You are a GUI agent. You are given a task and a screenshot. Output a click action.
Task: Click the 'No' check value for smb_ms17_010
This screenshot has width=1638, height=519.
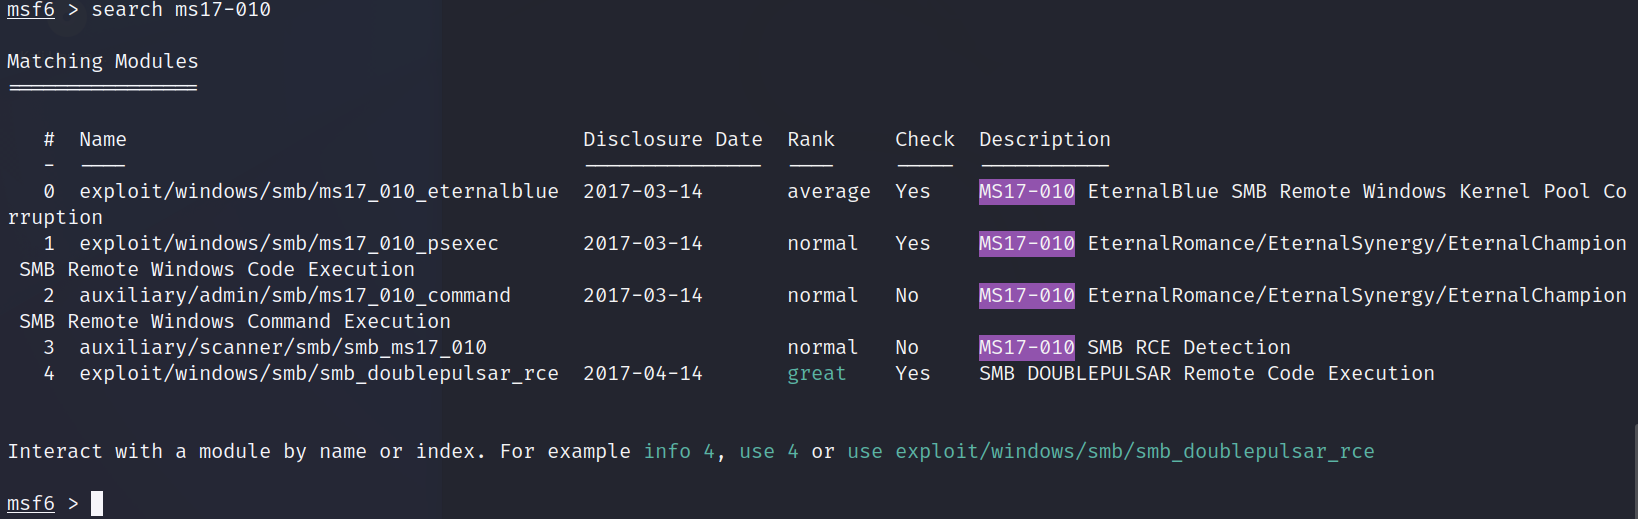pyautogui.click(x=907, y=347)
